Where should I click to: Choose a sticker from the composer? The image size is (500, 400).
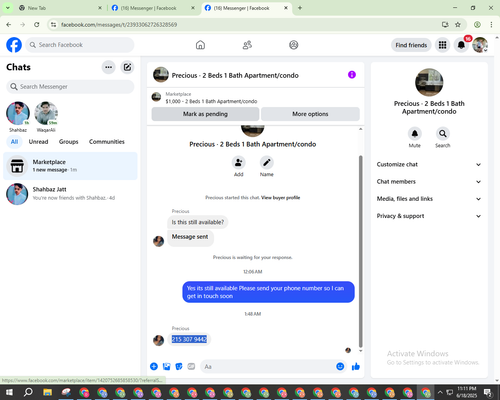(179, 367)
